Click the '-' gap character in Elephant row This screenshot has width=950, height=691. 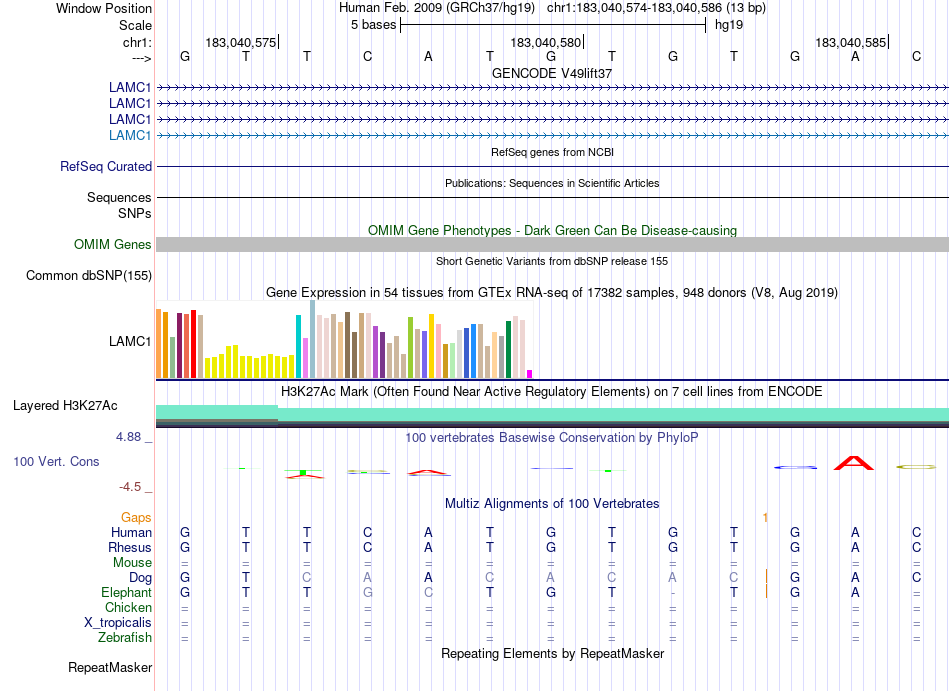(x=673, y=593)
